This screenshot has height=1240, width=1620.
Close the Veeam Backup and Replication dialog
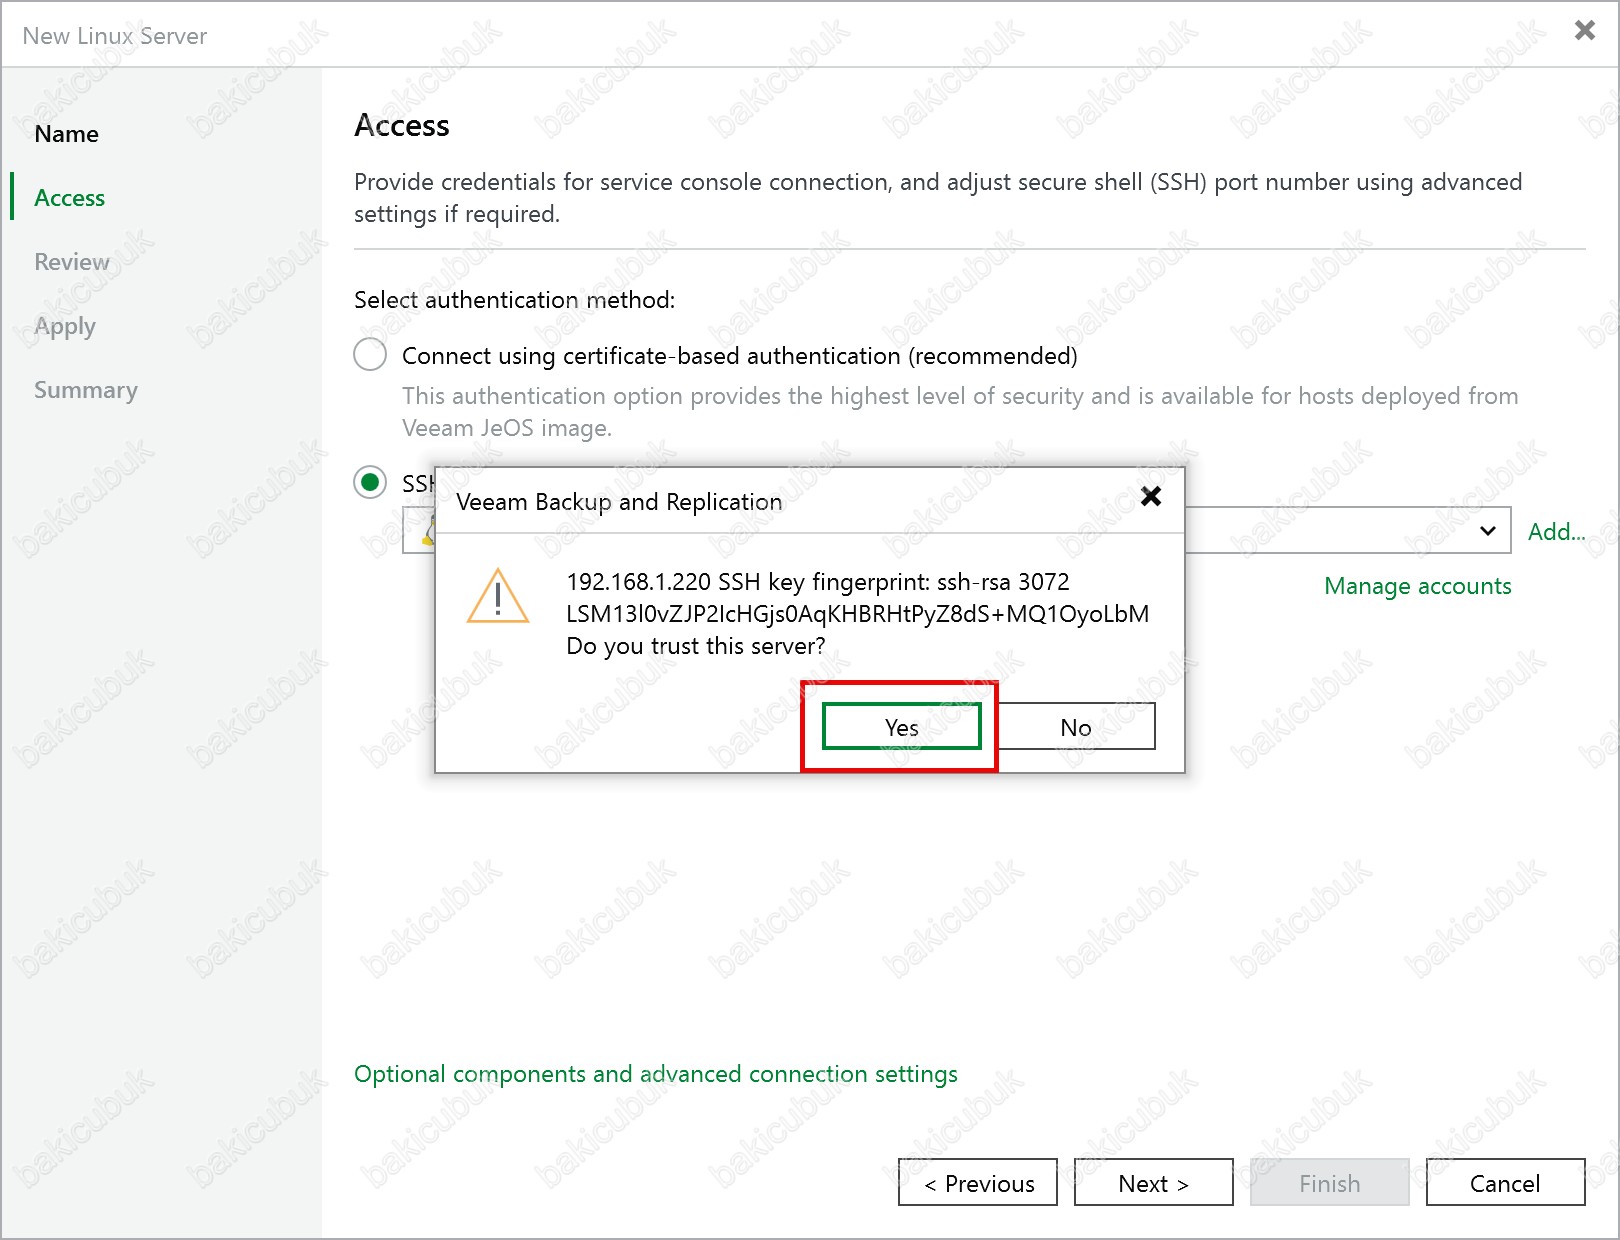[1151, 496]
